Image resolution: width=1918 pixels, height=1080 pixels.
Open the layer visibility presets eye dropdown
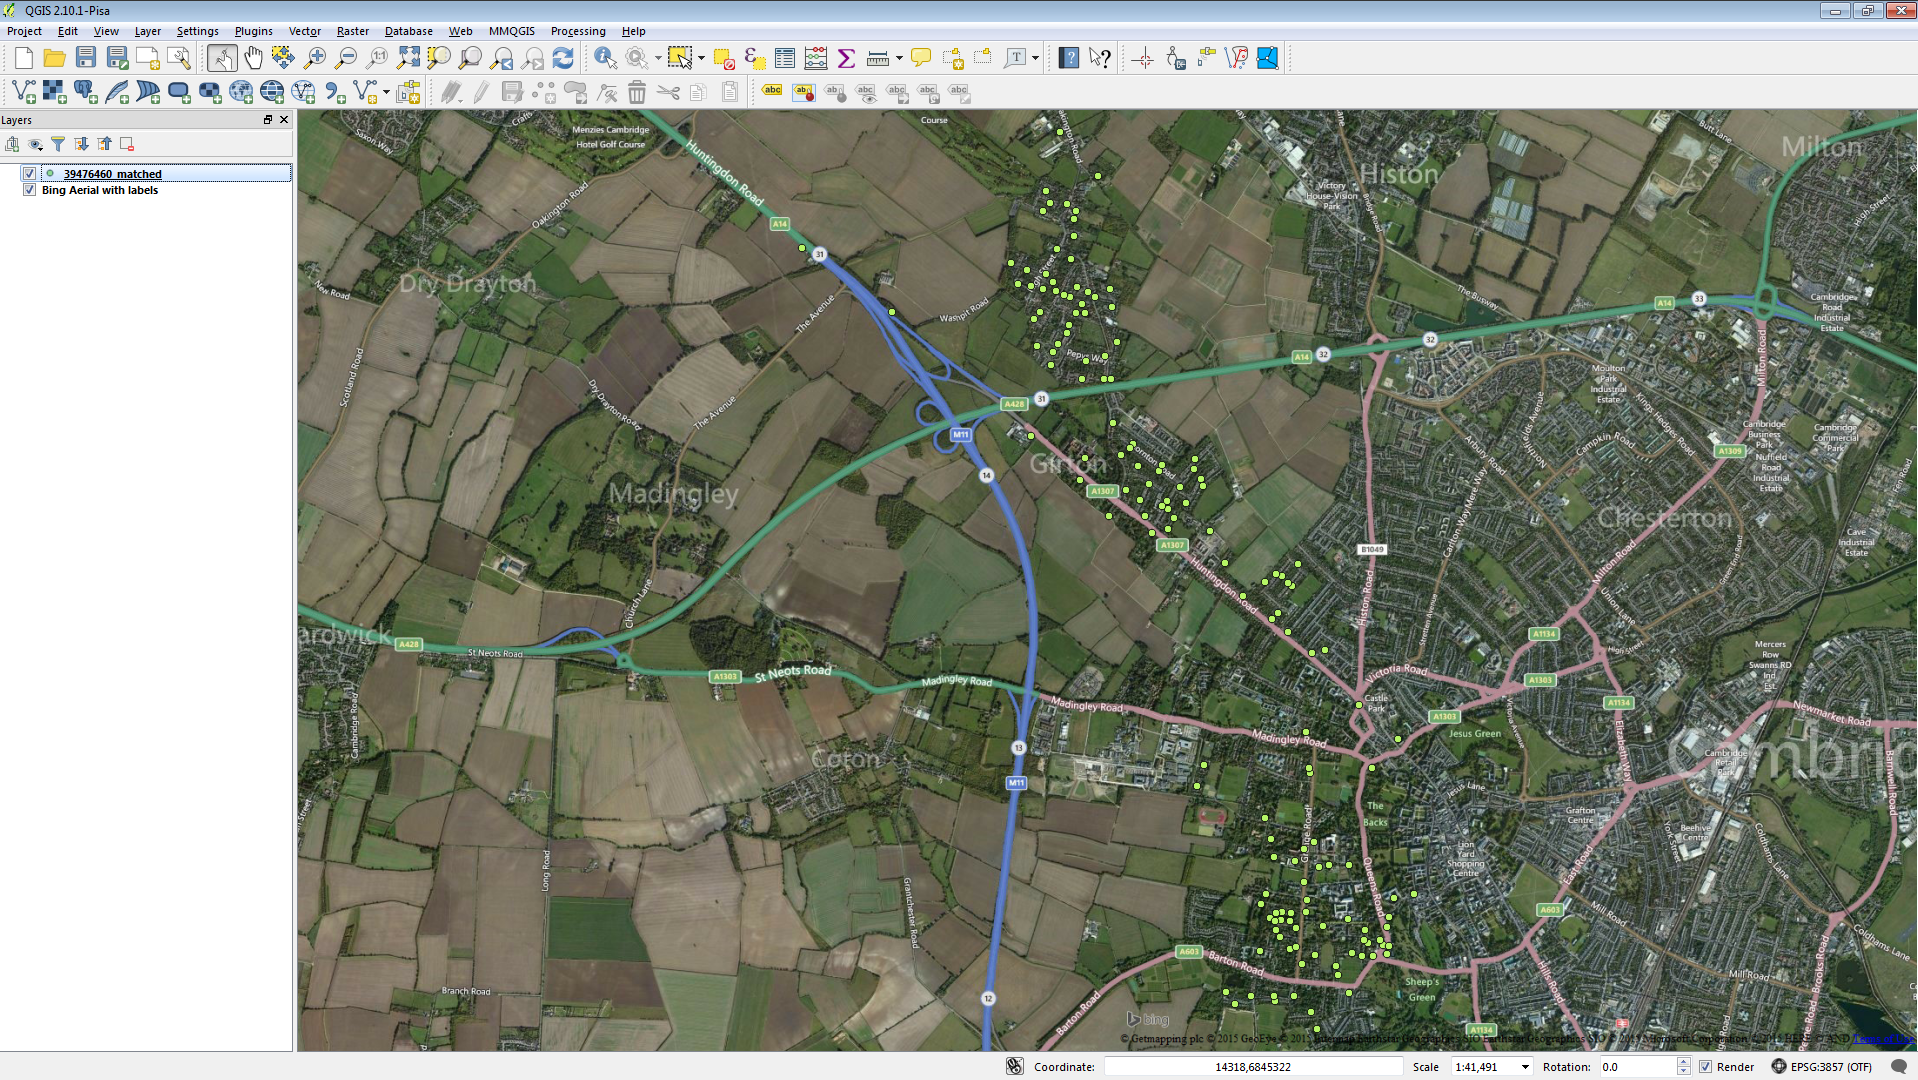(36, 144)
